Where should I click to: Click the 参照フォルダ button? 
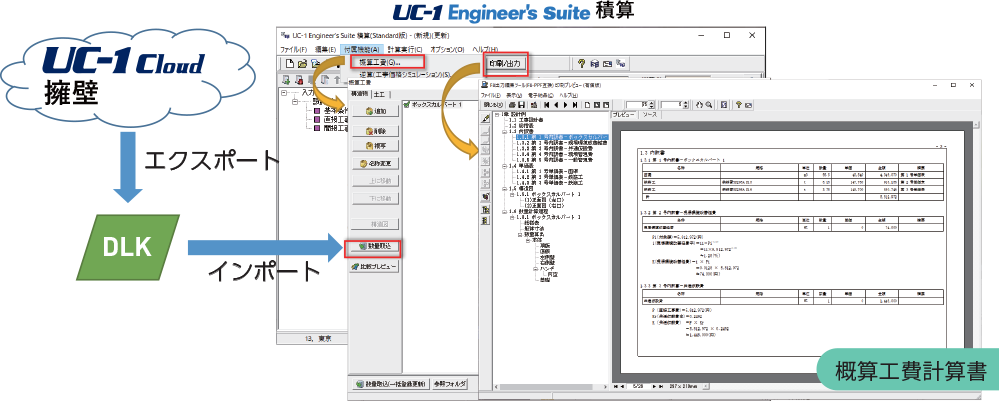click(x=450, y=384)
